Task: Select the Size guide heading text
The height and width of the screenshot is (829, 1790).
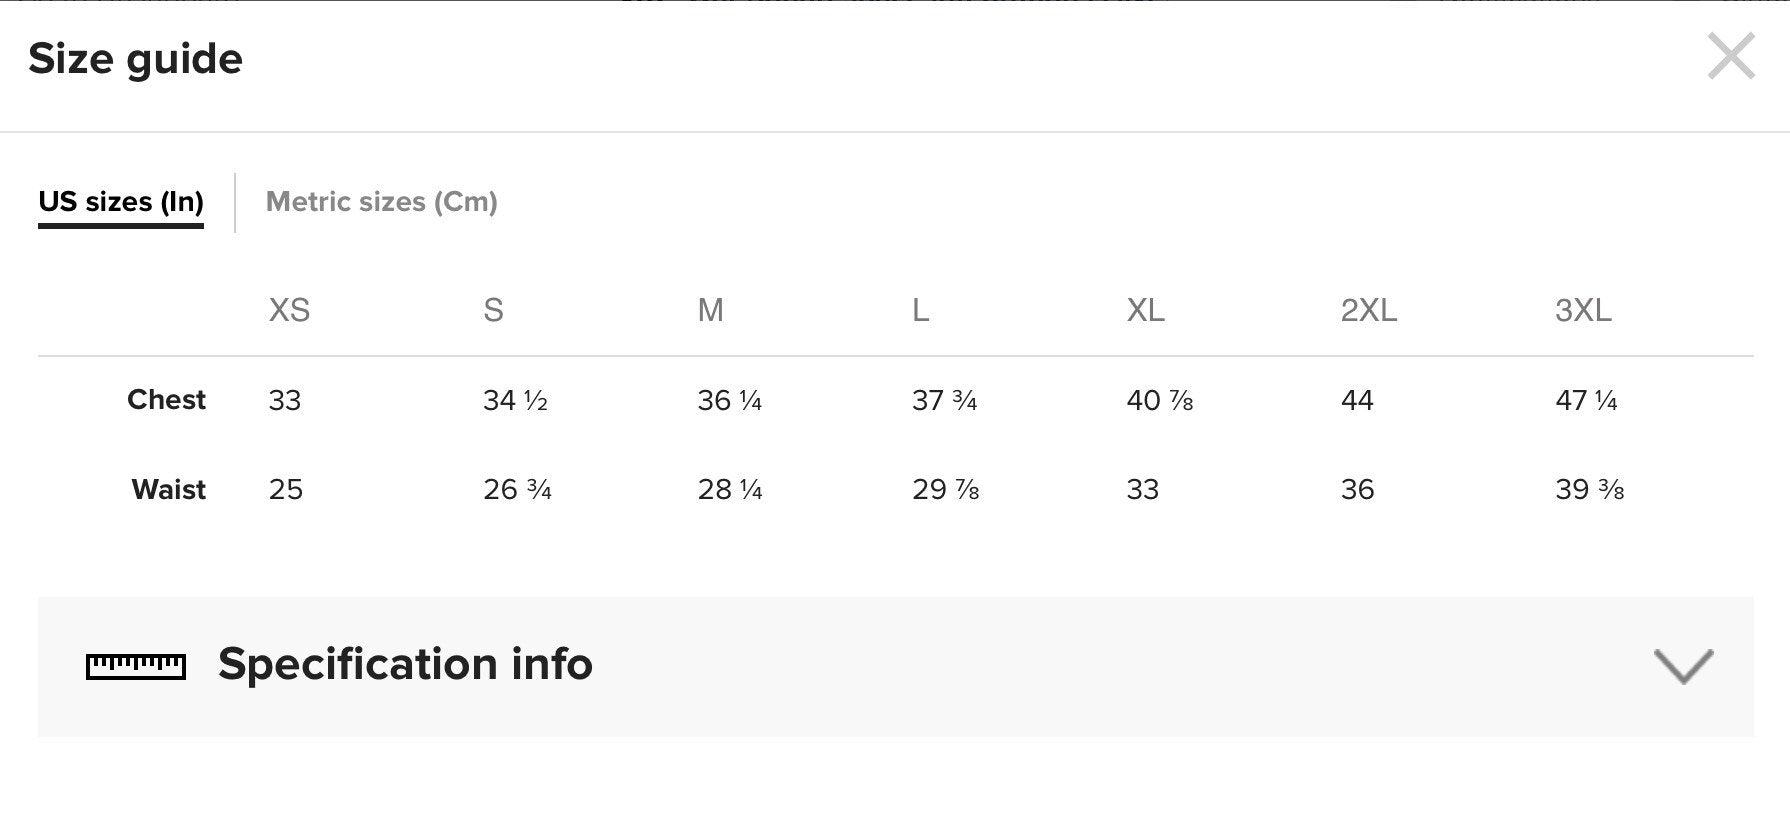Action: click(x=135, y=59)
